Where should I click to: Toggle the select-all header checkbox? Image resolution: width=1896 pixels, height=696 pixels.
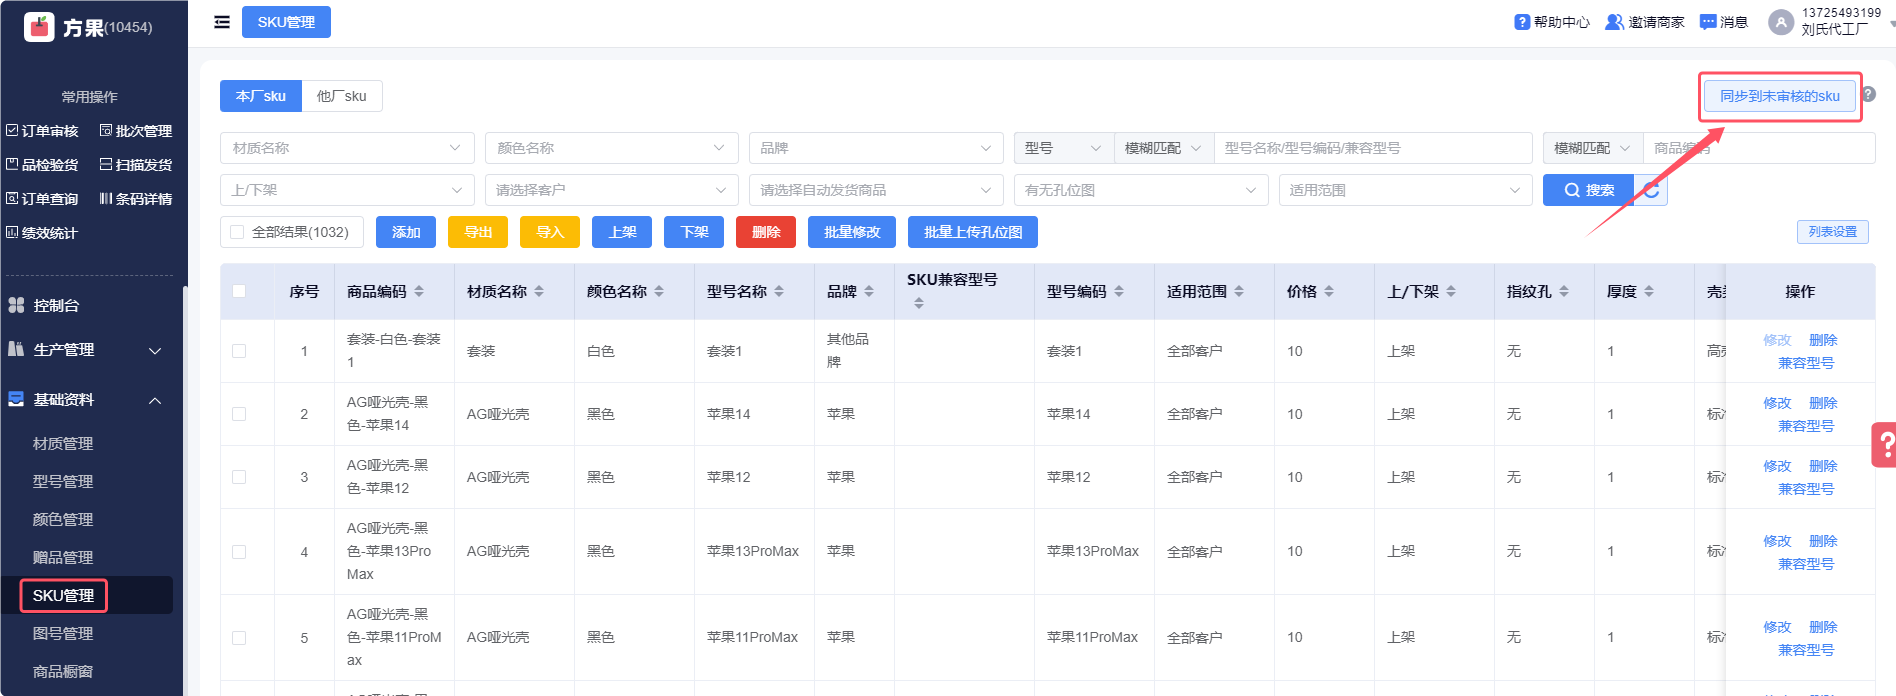[x=239, y=291]
